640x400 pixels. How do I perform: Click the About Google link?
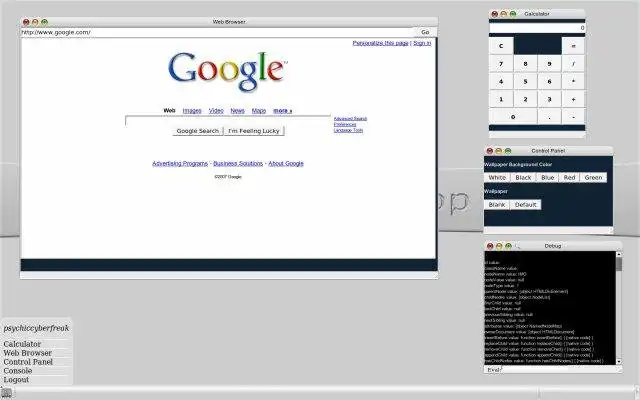coord(286,163)
